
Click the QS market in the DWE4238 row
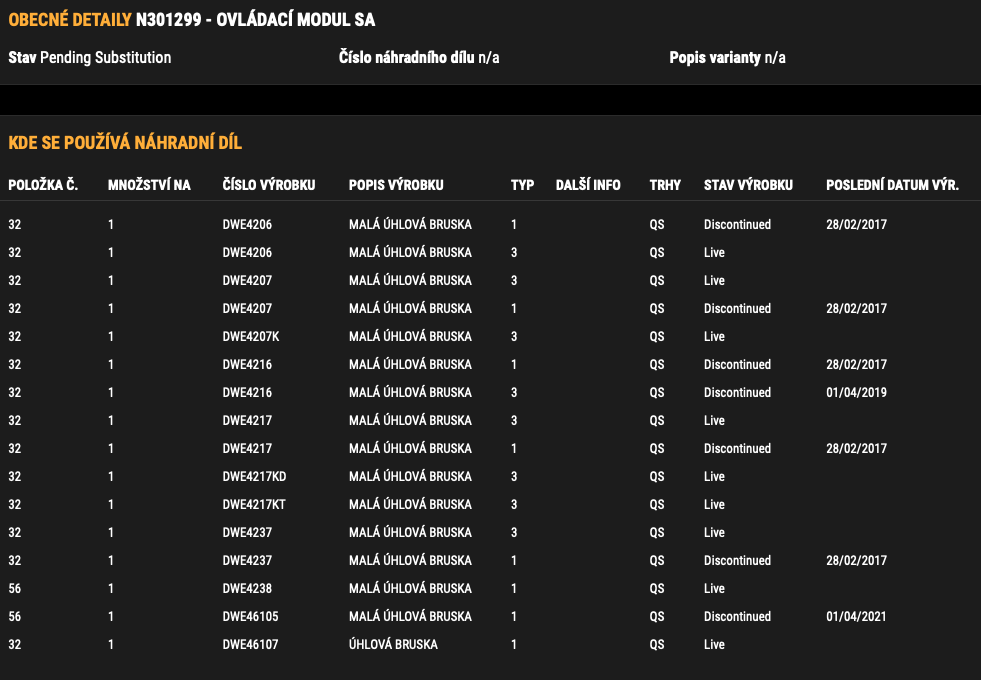click(x=657, y=589)
